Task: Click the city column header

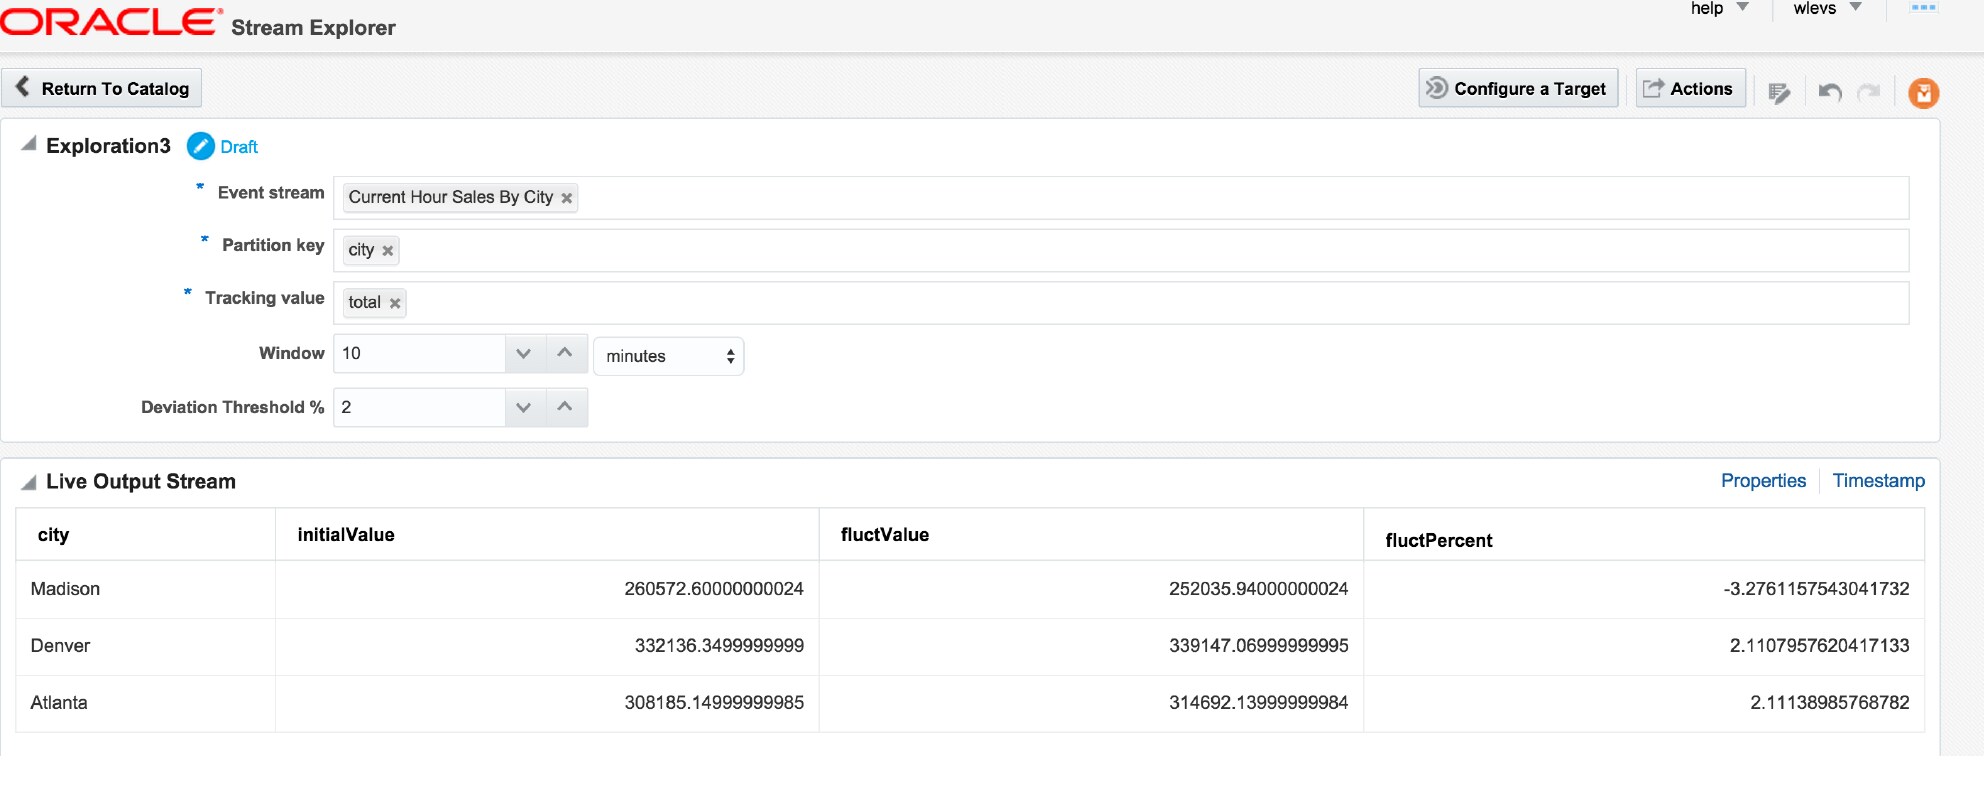Action: point(146,535)
